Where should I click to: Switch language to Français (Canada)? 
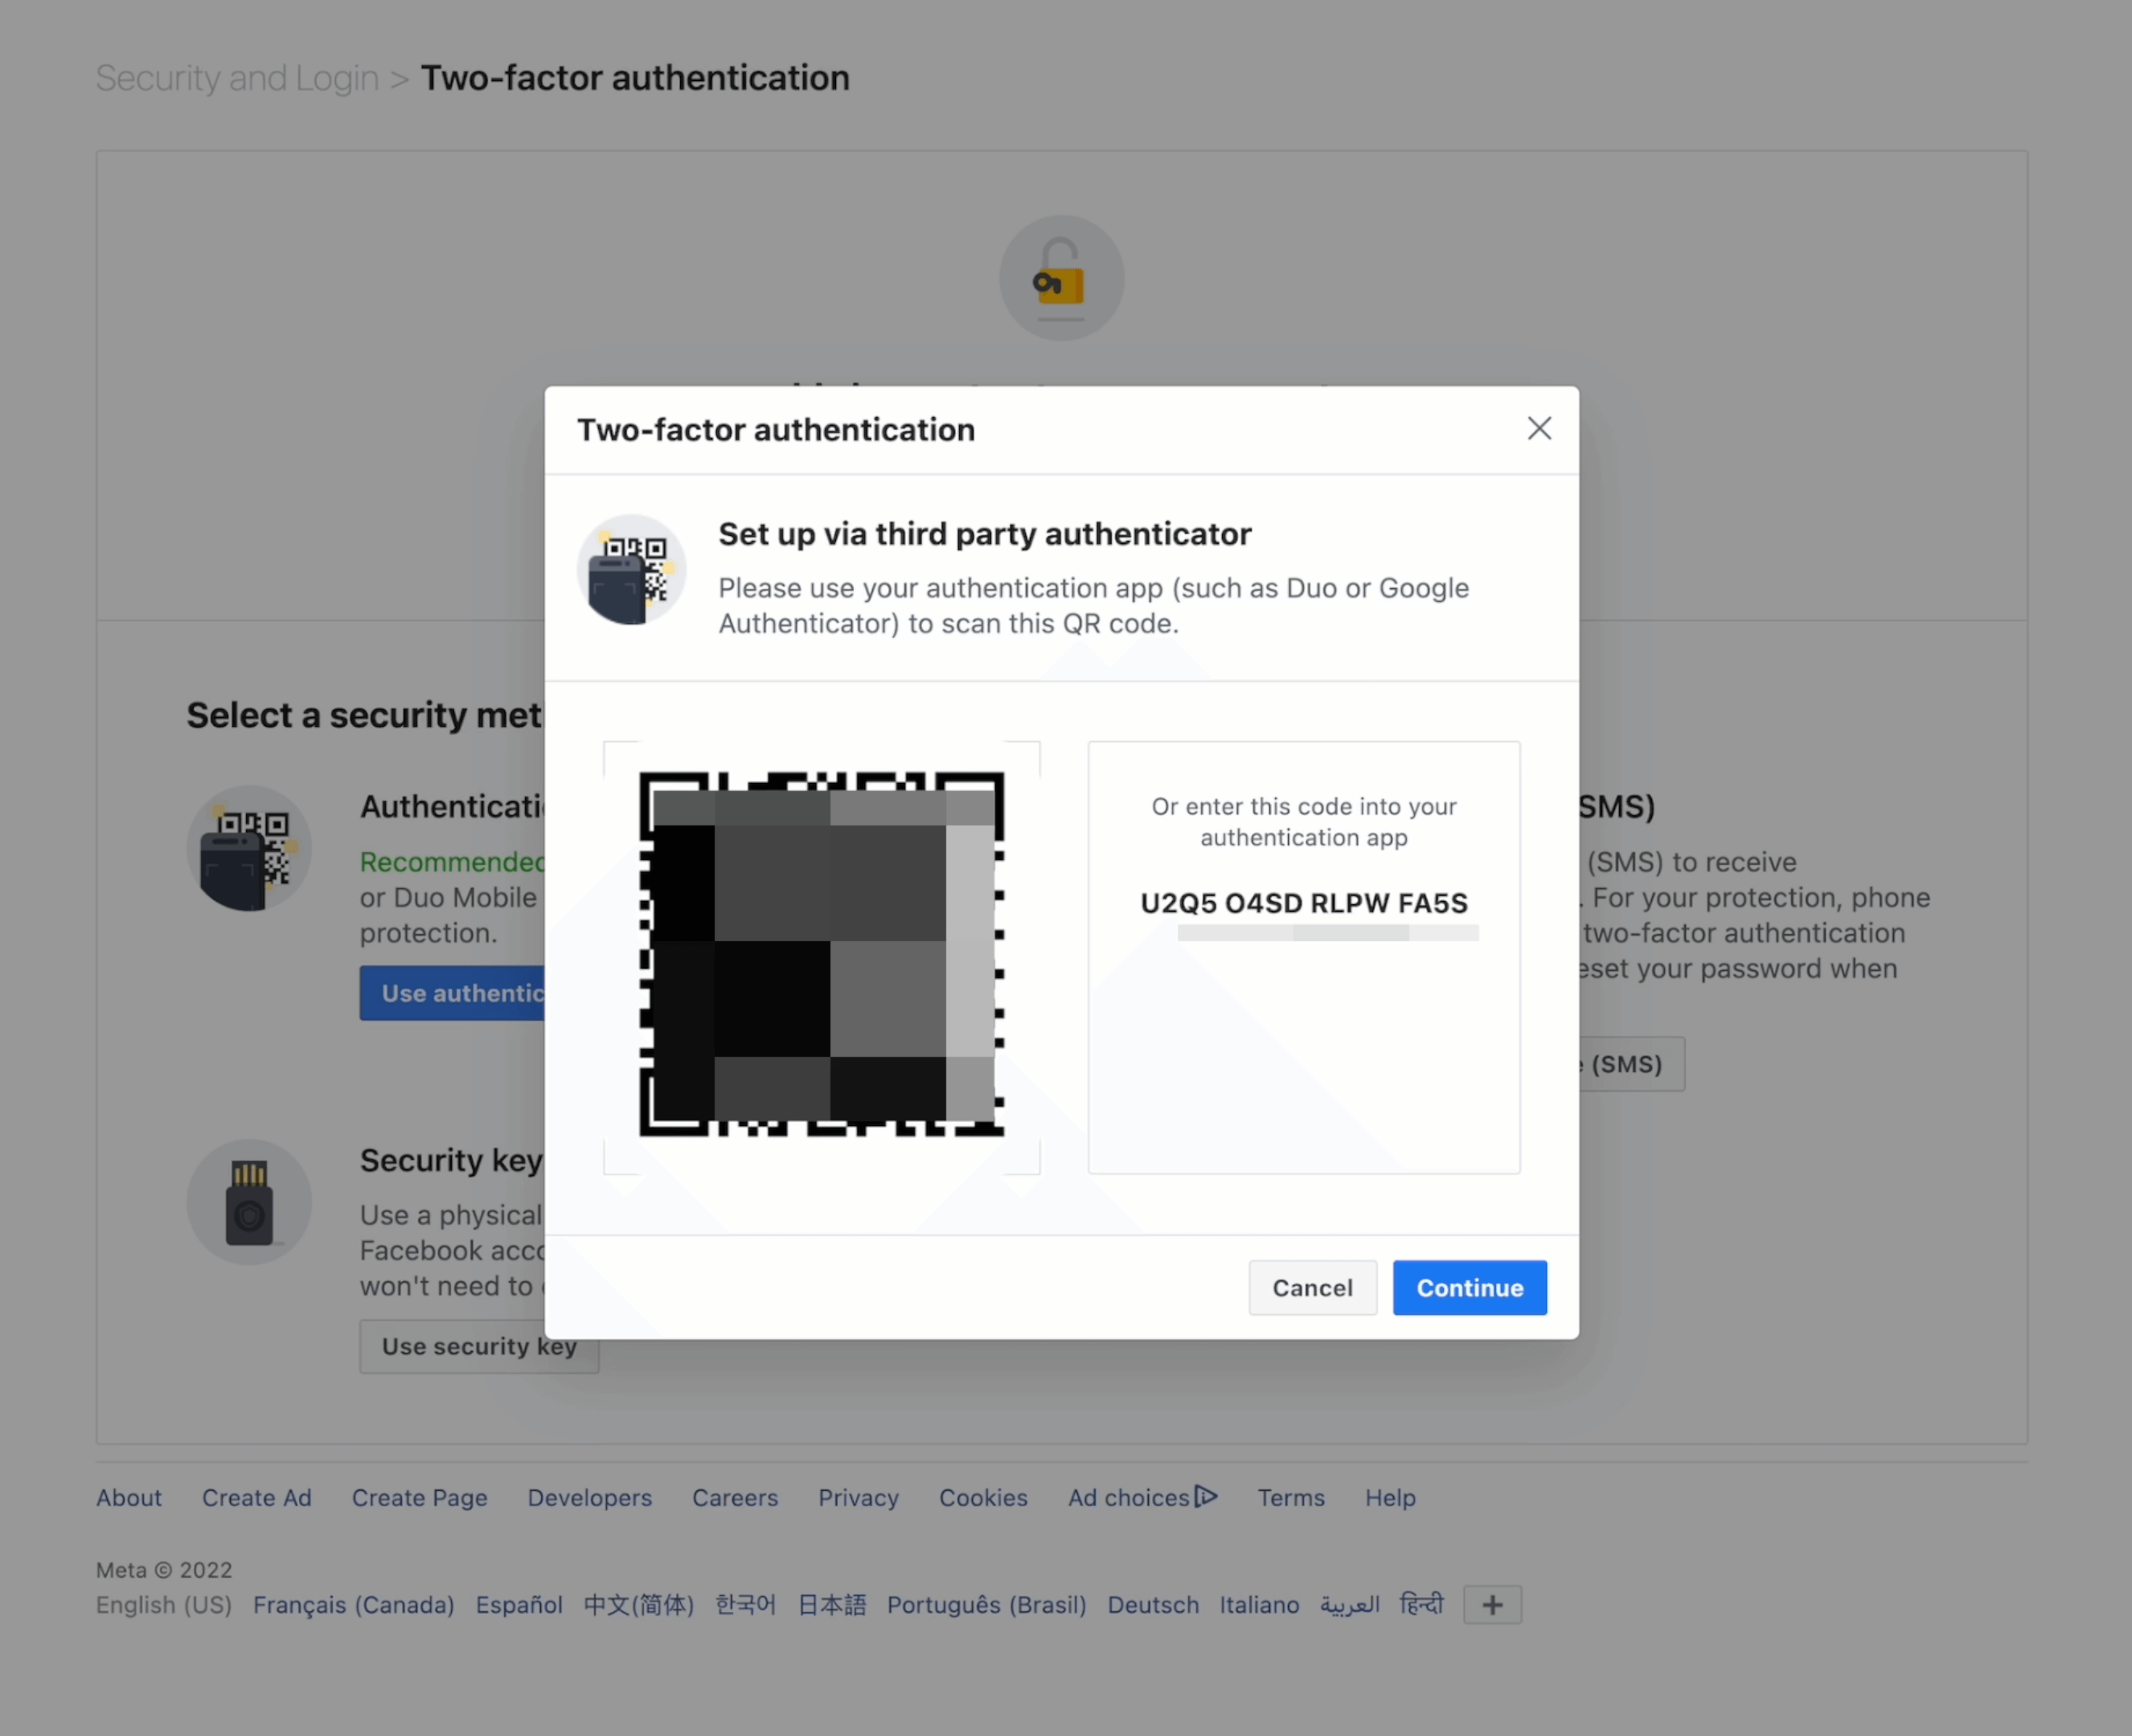[x=354, y=1604]
